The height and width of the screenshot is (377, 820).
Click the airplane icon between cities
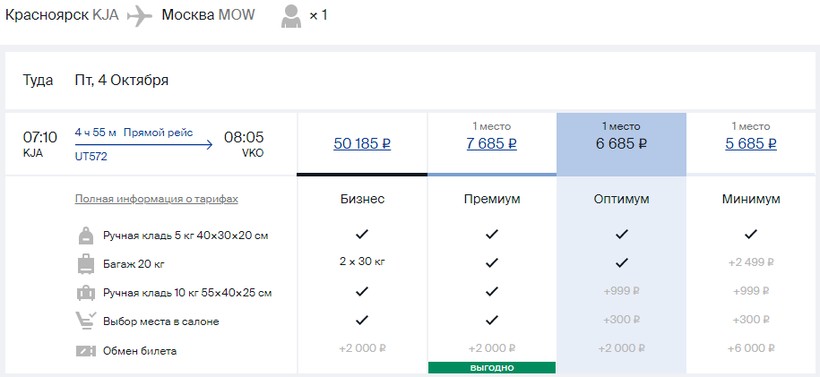click(139, 16)
